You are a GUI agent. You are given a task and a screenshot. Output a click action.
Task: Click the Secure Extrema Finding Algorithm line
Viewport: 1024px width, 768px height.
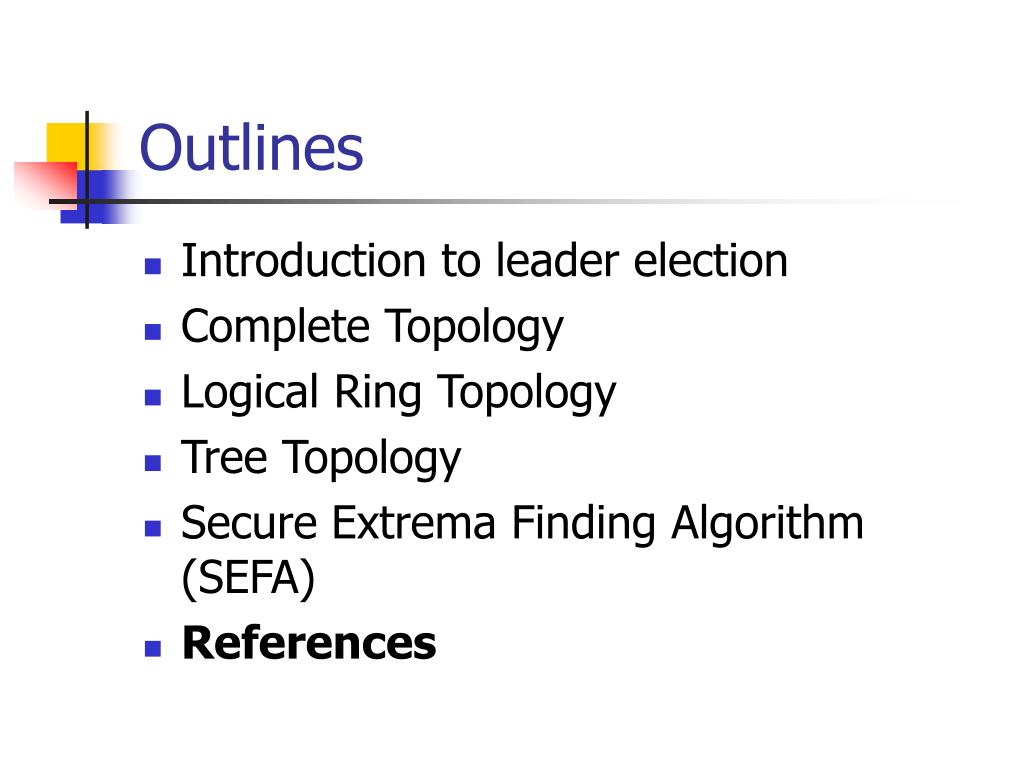tap(522, 523)
